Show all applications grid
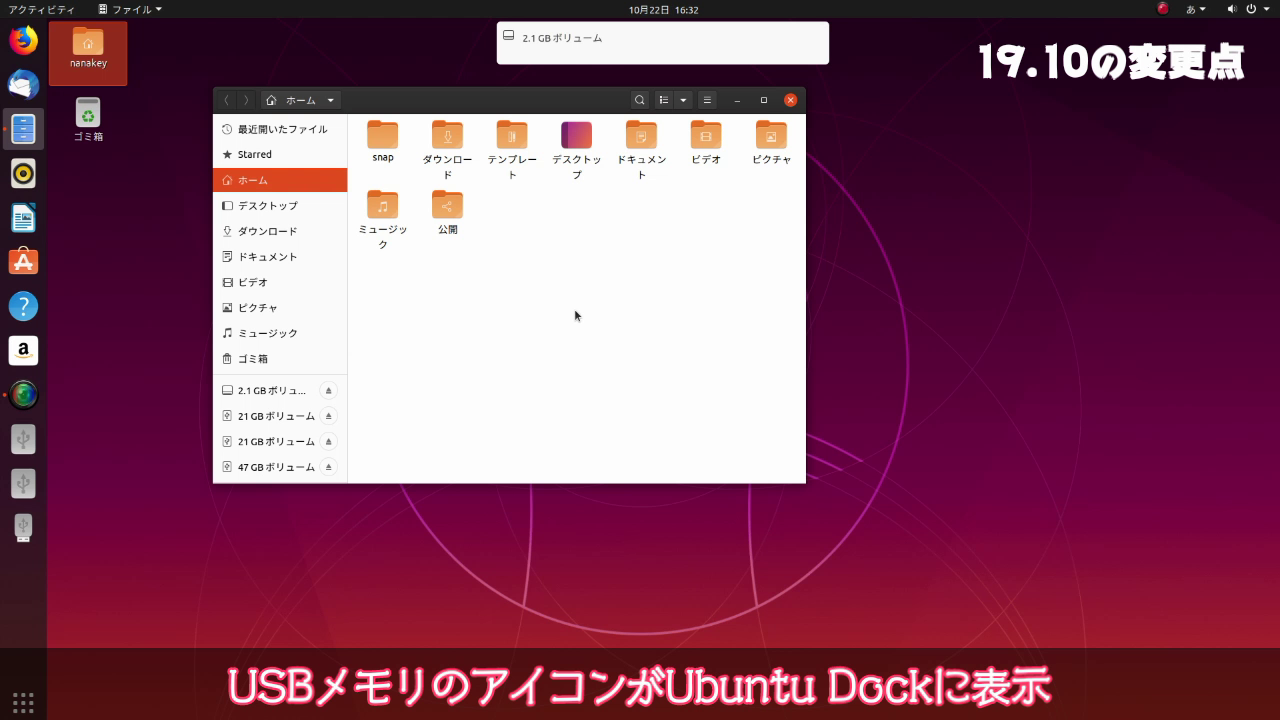The image size is (1280, 720). pyautogui.click(x=23, y=701)
